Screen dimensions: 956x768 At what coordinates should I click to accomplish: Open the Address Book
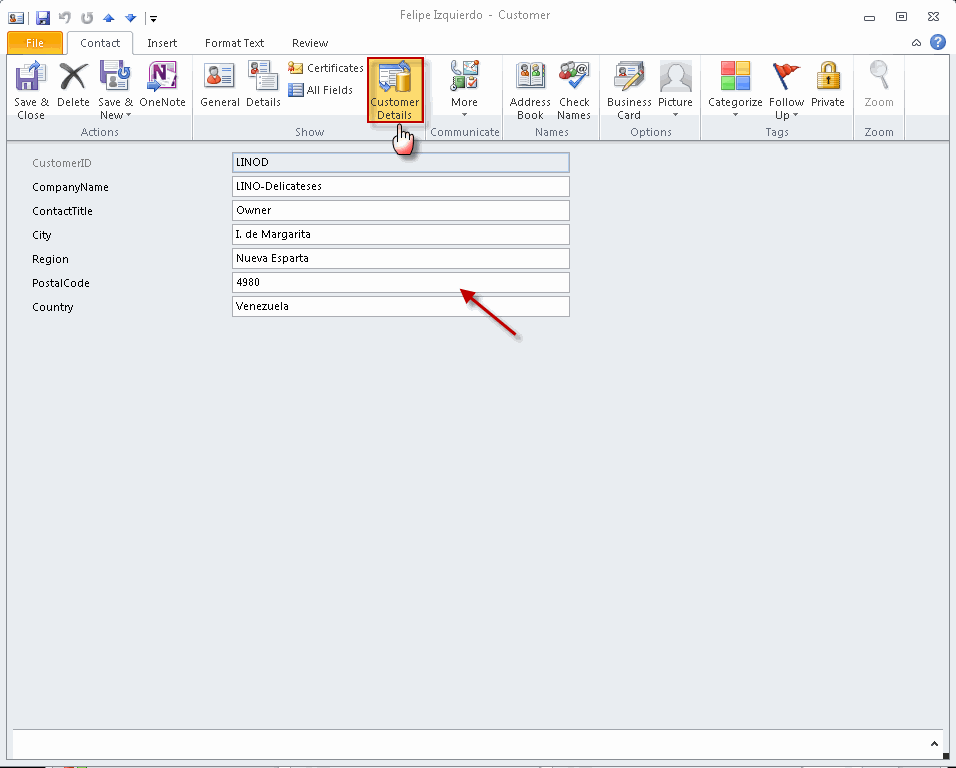pos(529,88)
